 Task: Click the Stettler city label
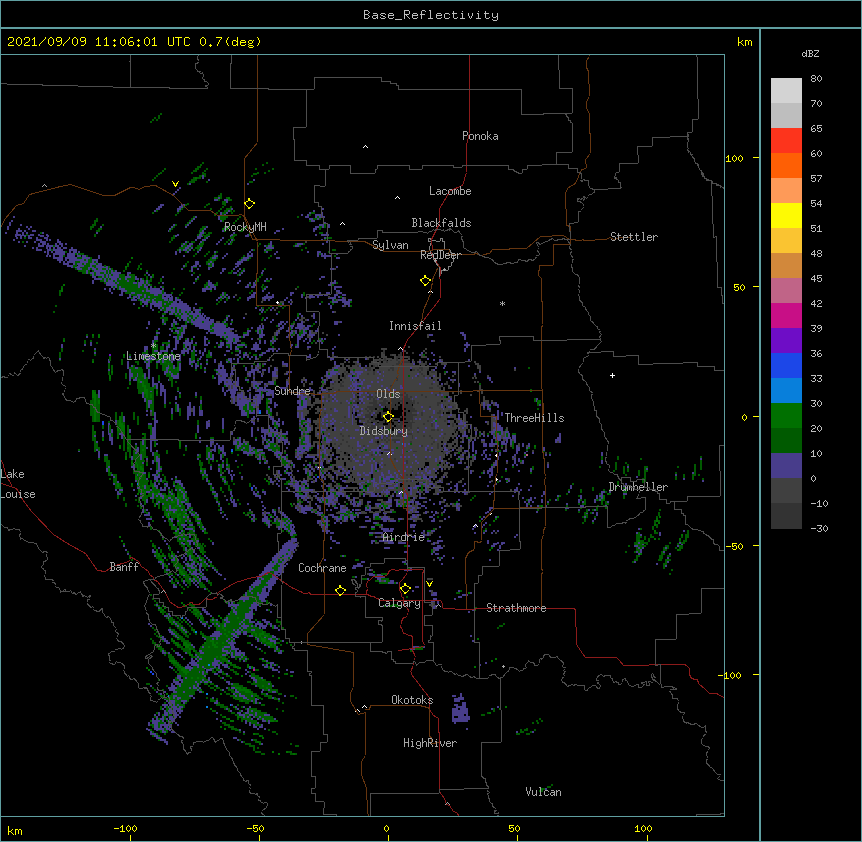(634, 237)
